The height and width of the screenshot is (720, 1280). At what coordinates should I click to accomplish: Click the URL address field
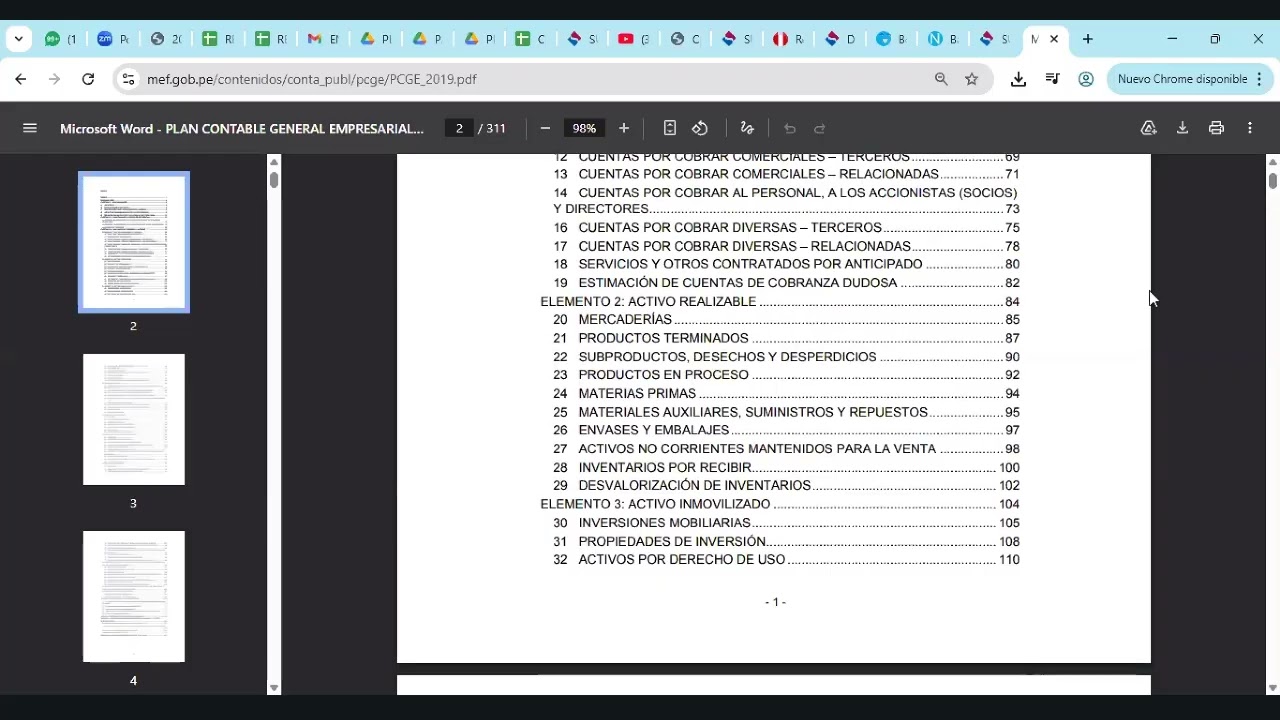click(x=530, y=79)
